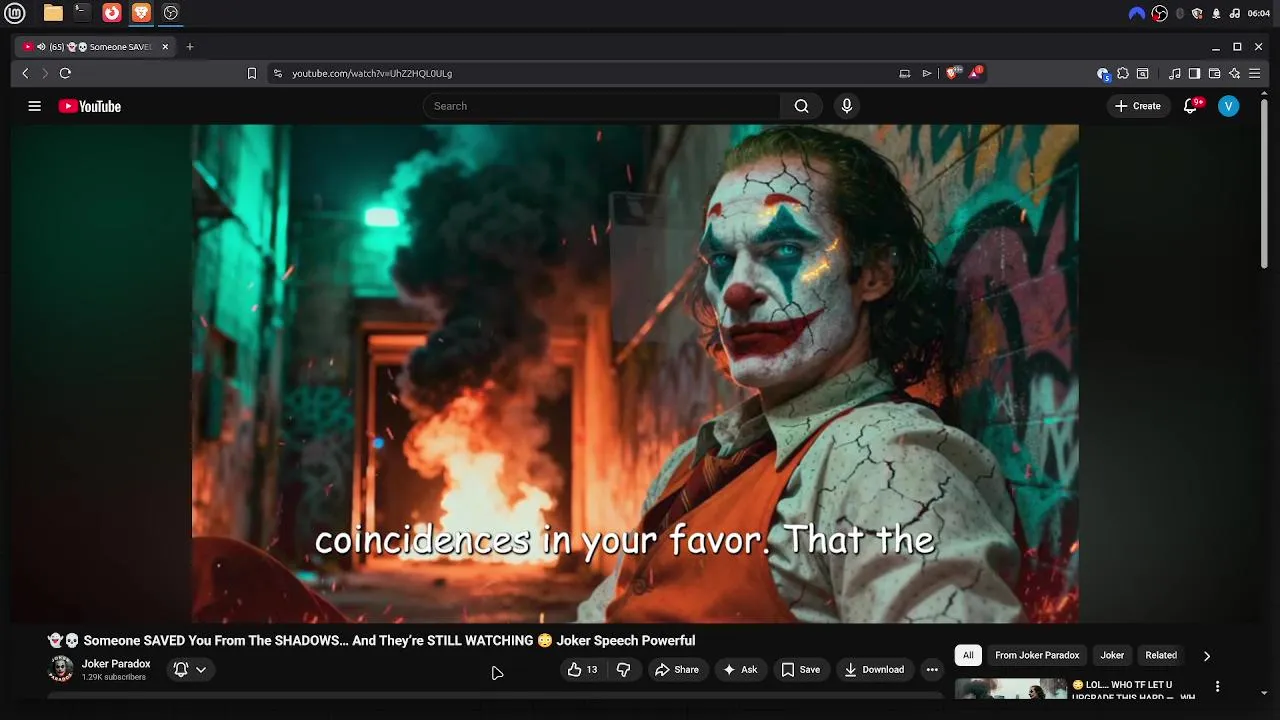Bookmark this page with the bookmark icon
Screen dimensions: 1280x720
tap(252, 73)
